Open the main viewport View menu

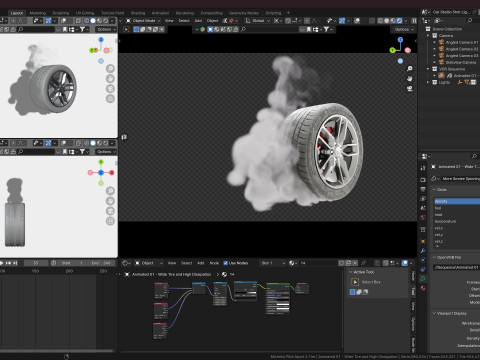click(169, 21)
